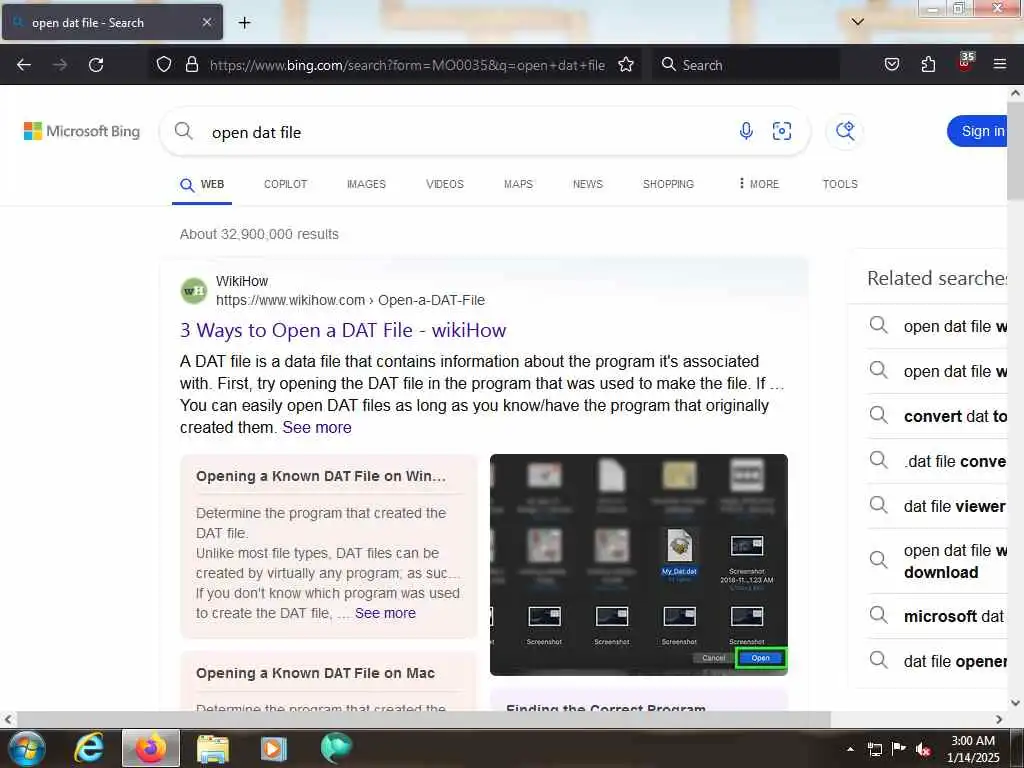Open the wikiHow file browser thumbnail image
This screenshot has height=768, width=1024.
(x=639, y=565)
